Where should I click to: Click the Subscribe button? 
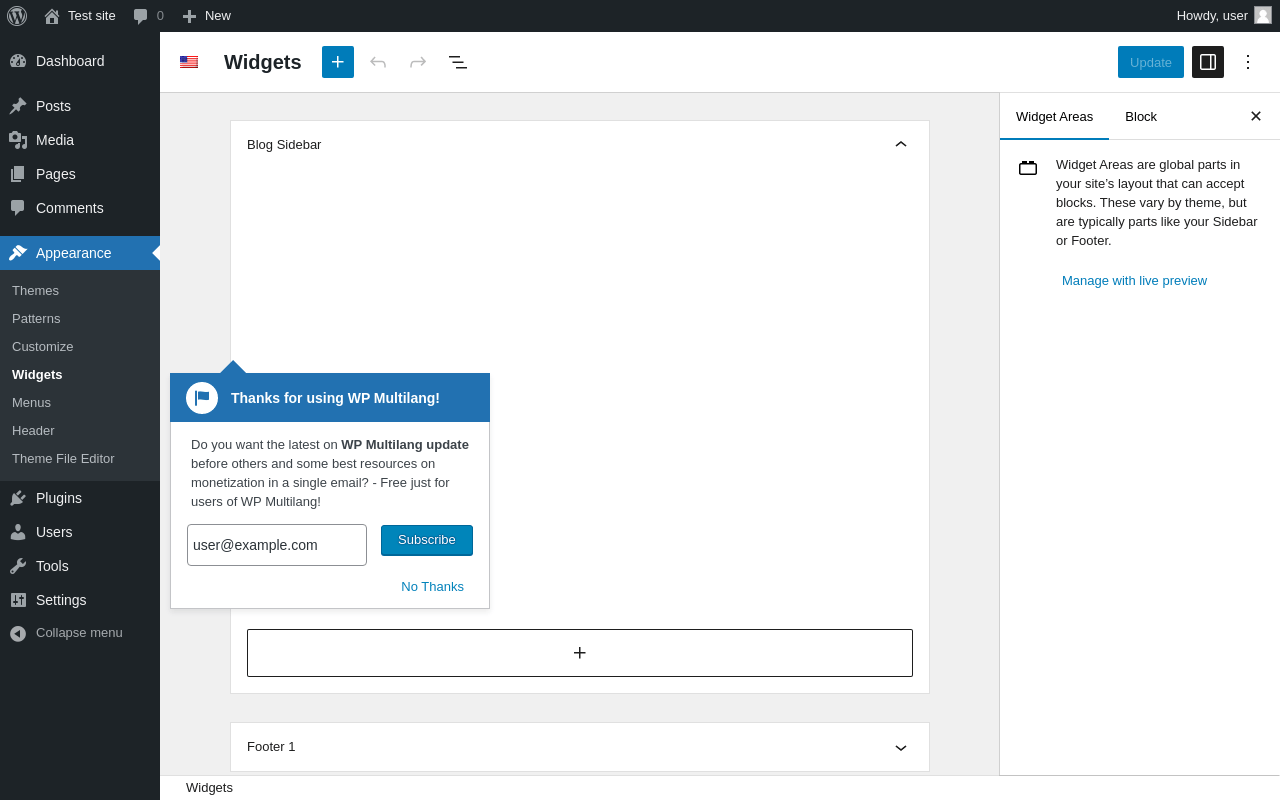tap(427, 540)
